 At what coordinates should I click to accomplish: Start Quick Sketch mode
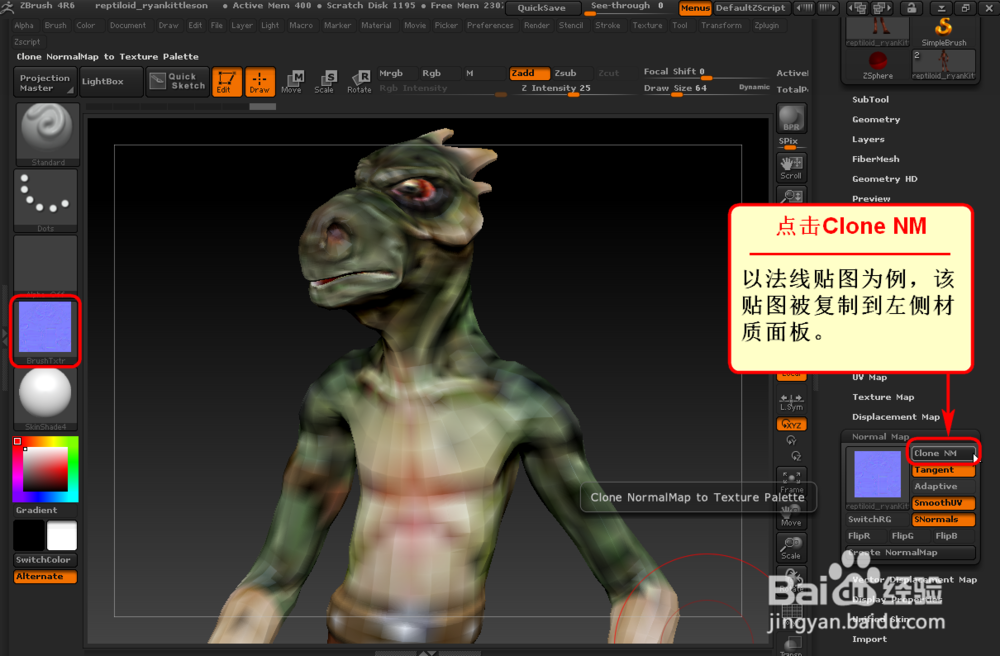[177, 81]
